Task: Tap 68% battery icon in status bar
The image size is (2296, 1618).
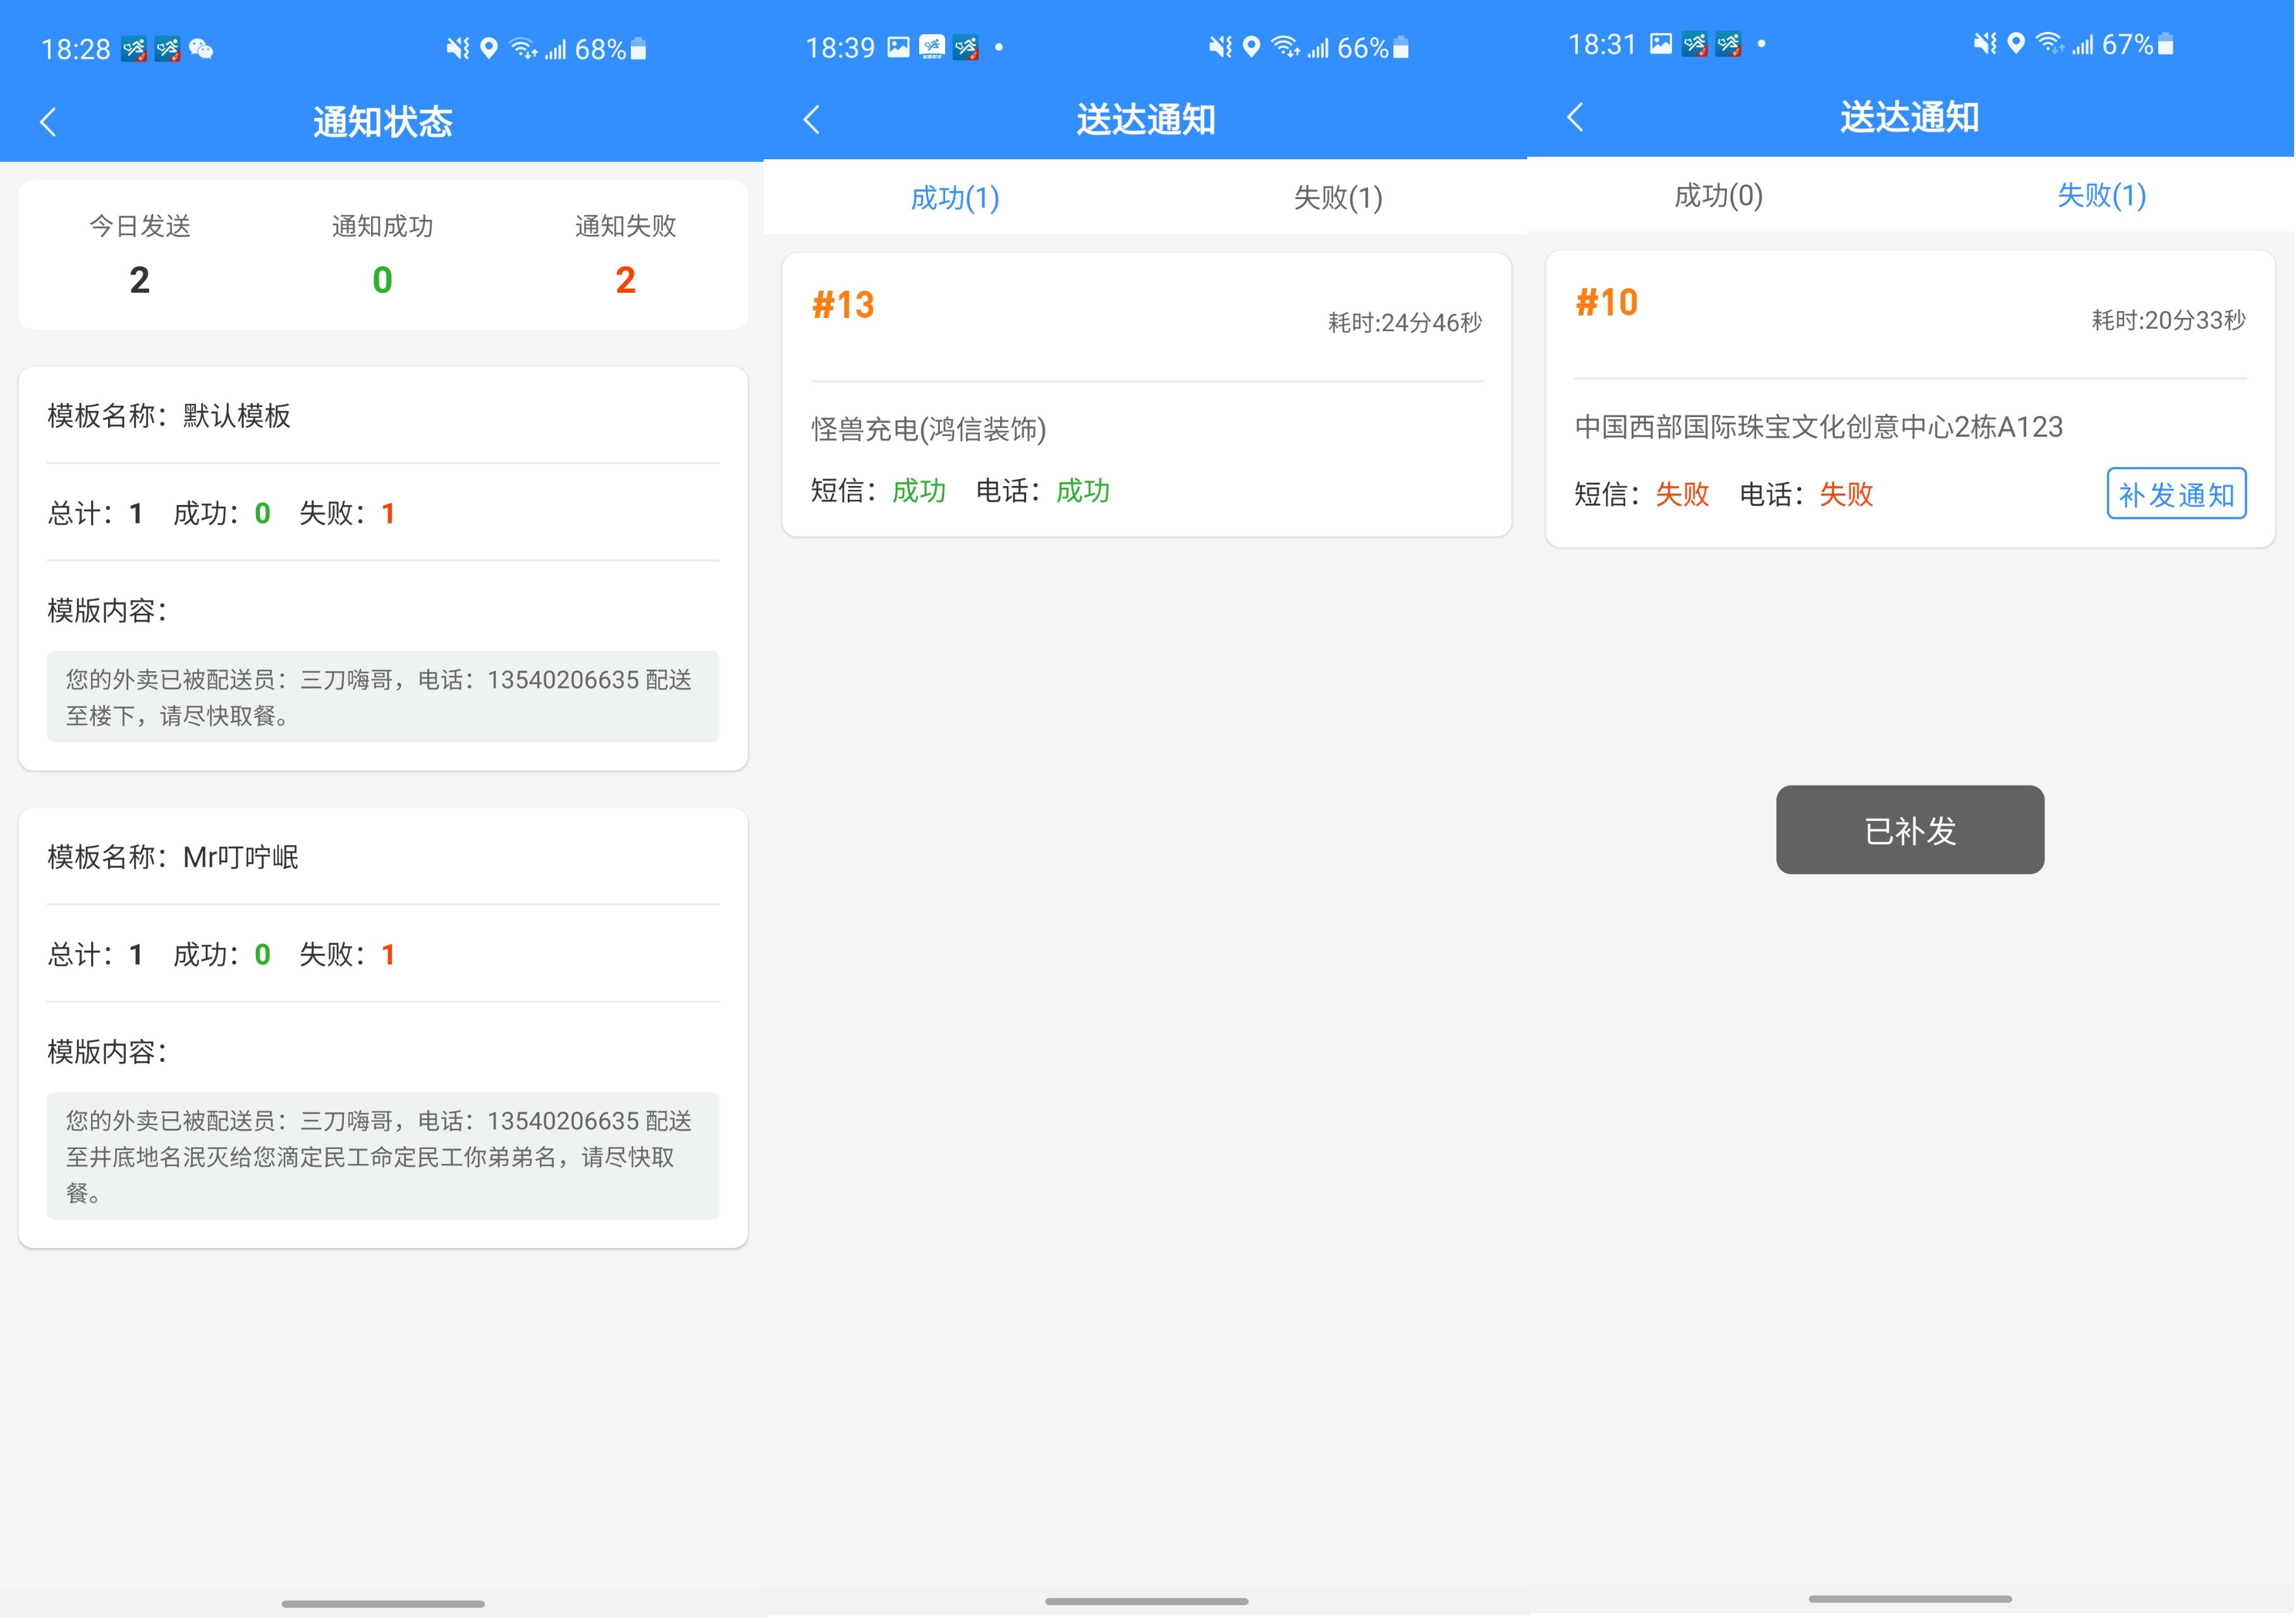Action: tap(639, 49)
